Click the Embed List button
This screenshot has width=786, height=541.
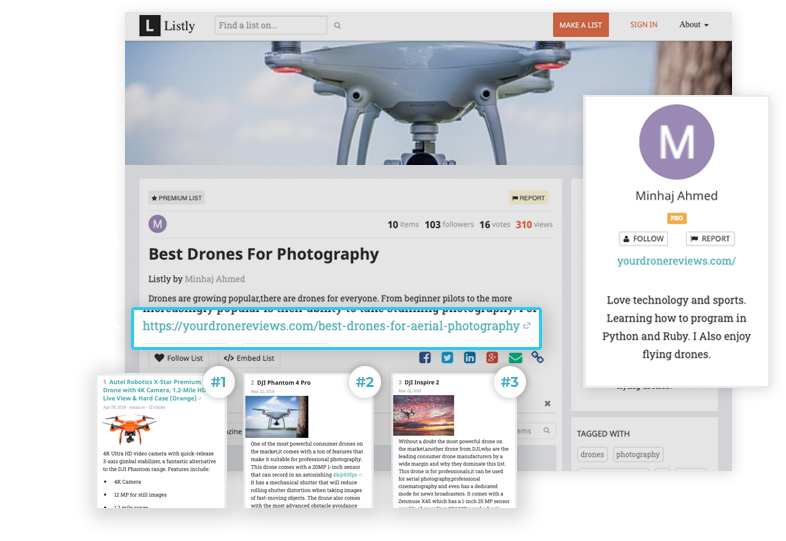tap(249, 358)
